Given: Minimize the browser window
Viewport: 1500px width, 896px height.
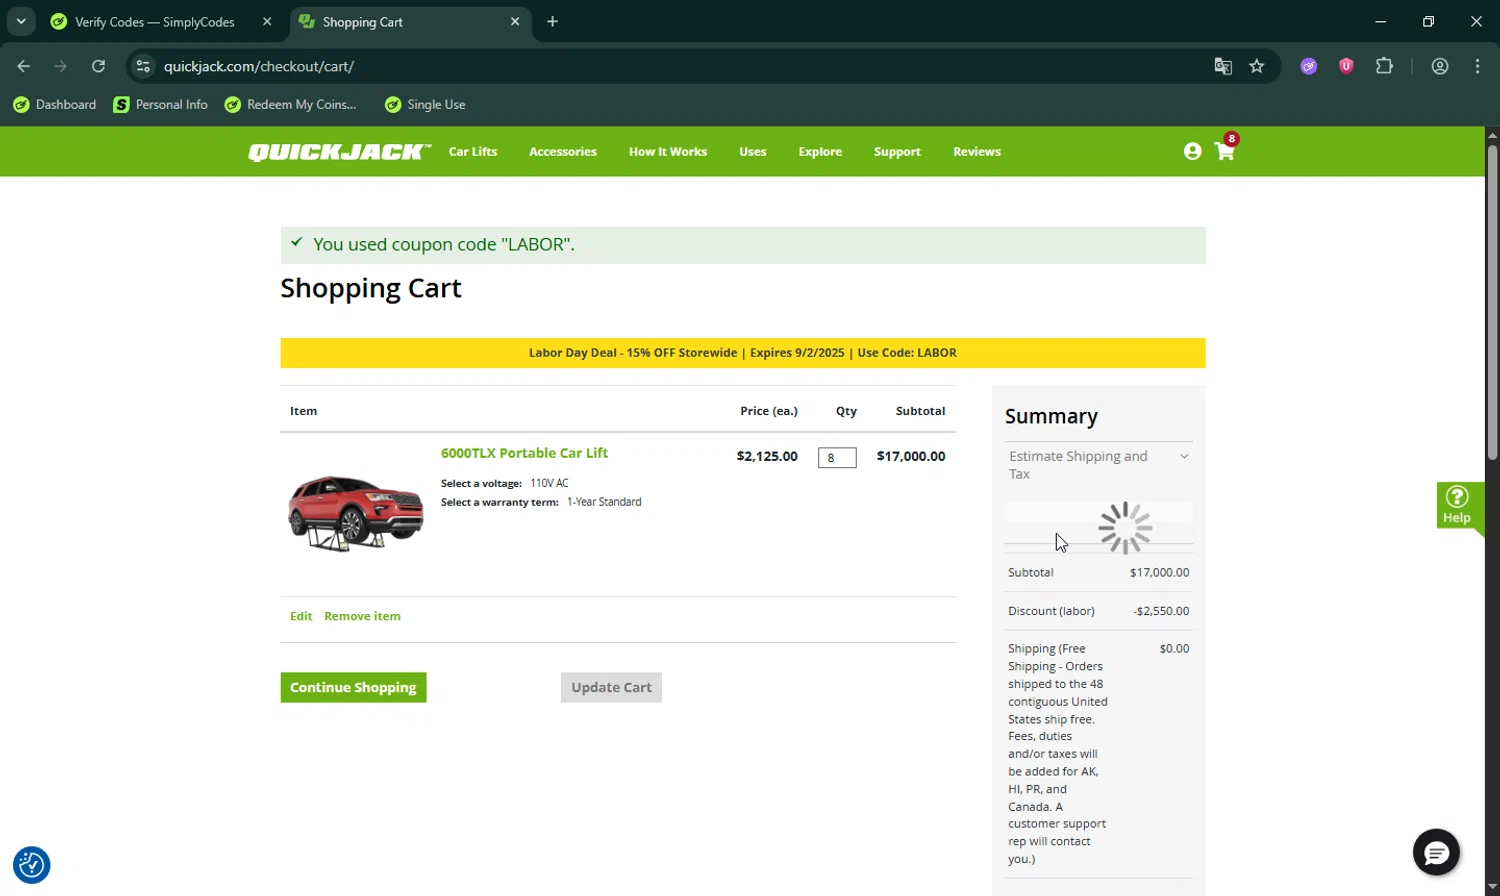Looking at the screenshot, I should pyautogui.click(x=1381, y=21).
